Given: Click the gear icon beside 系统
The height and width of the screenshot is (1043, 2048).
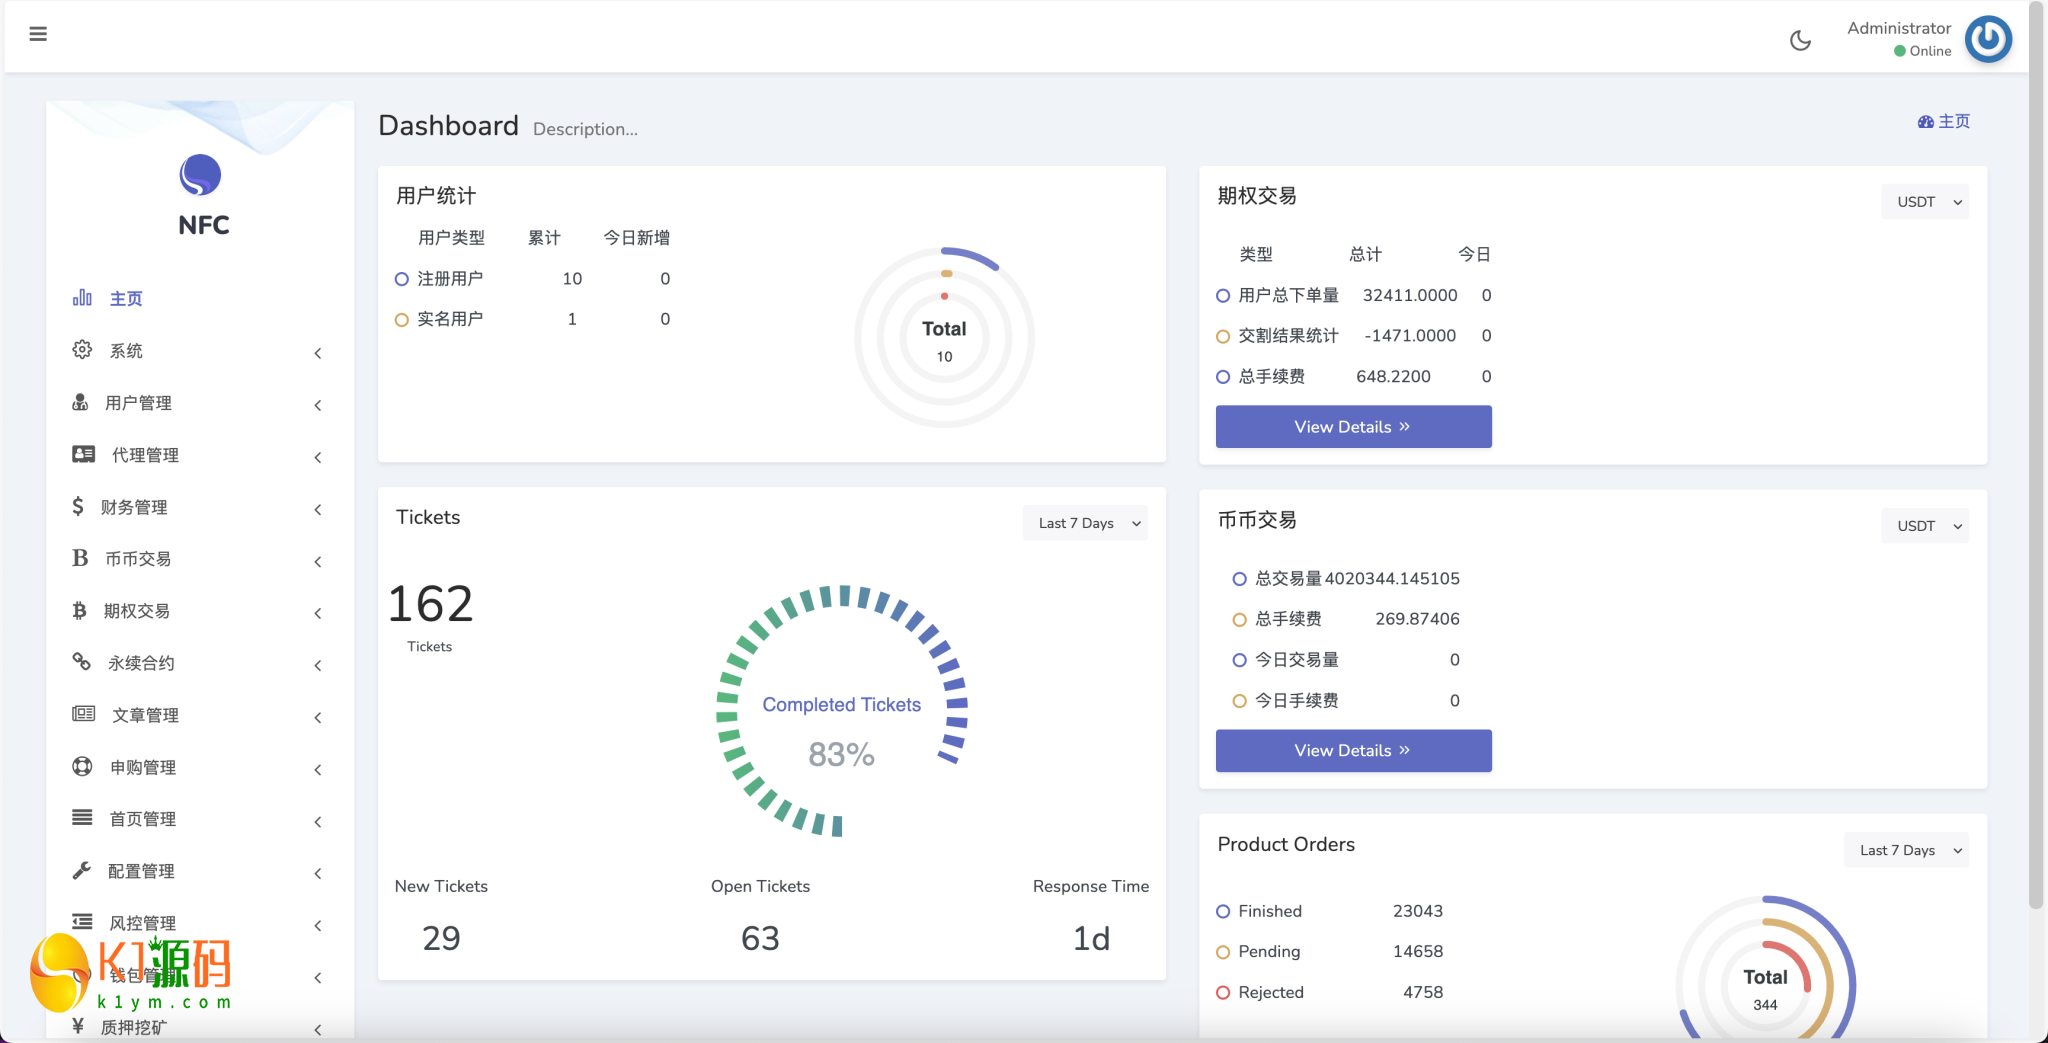Looking at the screenshot, I should pos(82,350).
